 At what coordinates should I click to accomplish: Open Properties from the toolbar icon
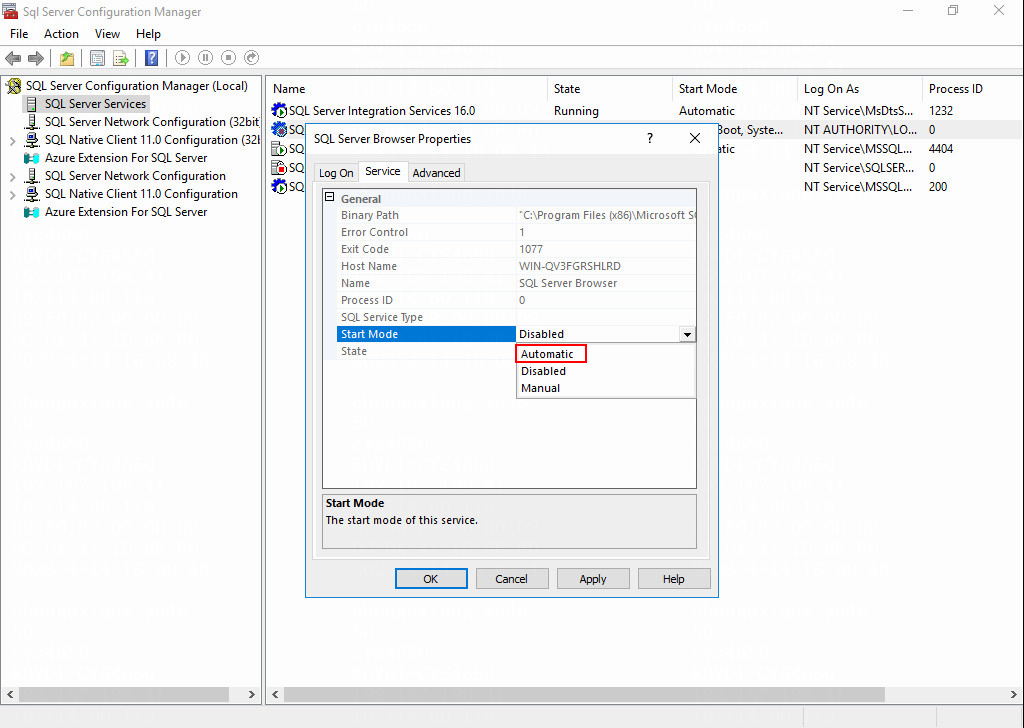(97, 58)
